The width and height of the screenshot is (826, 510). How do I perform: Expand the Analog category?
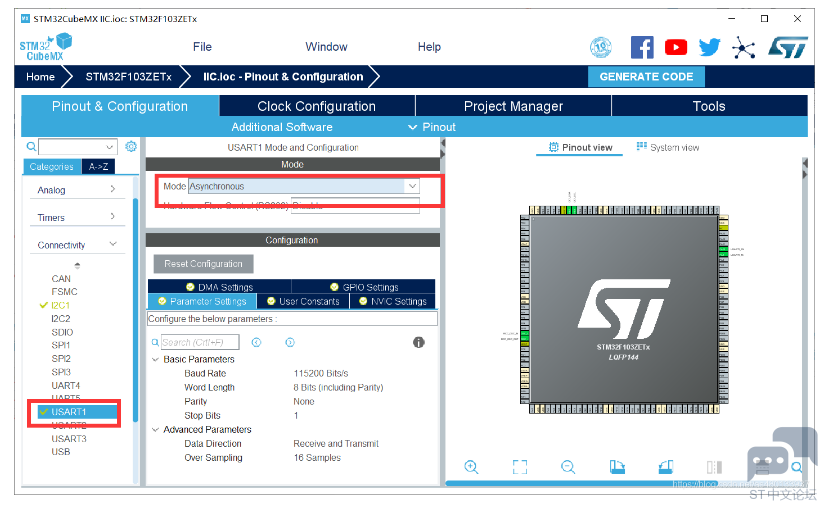point(113,189)
